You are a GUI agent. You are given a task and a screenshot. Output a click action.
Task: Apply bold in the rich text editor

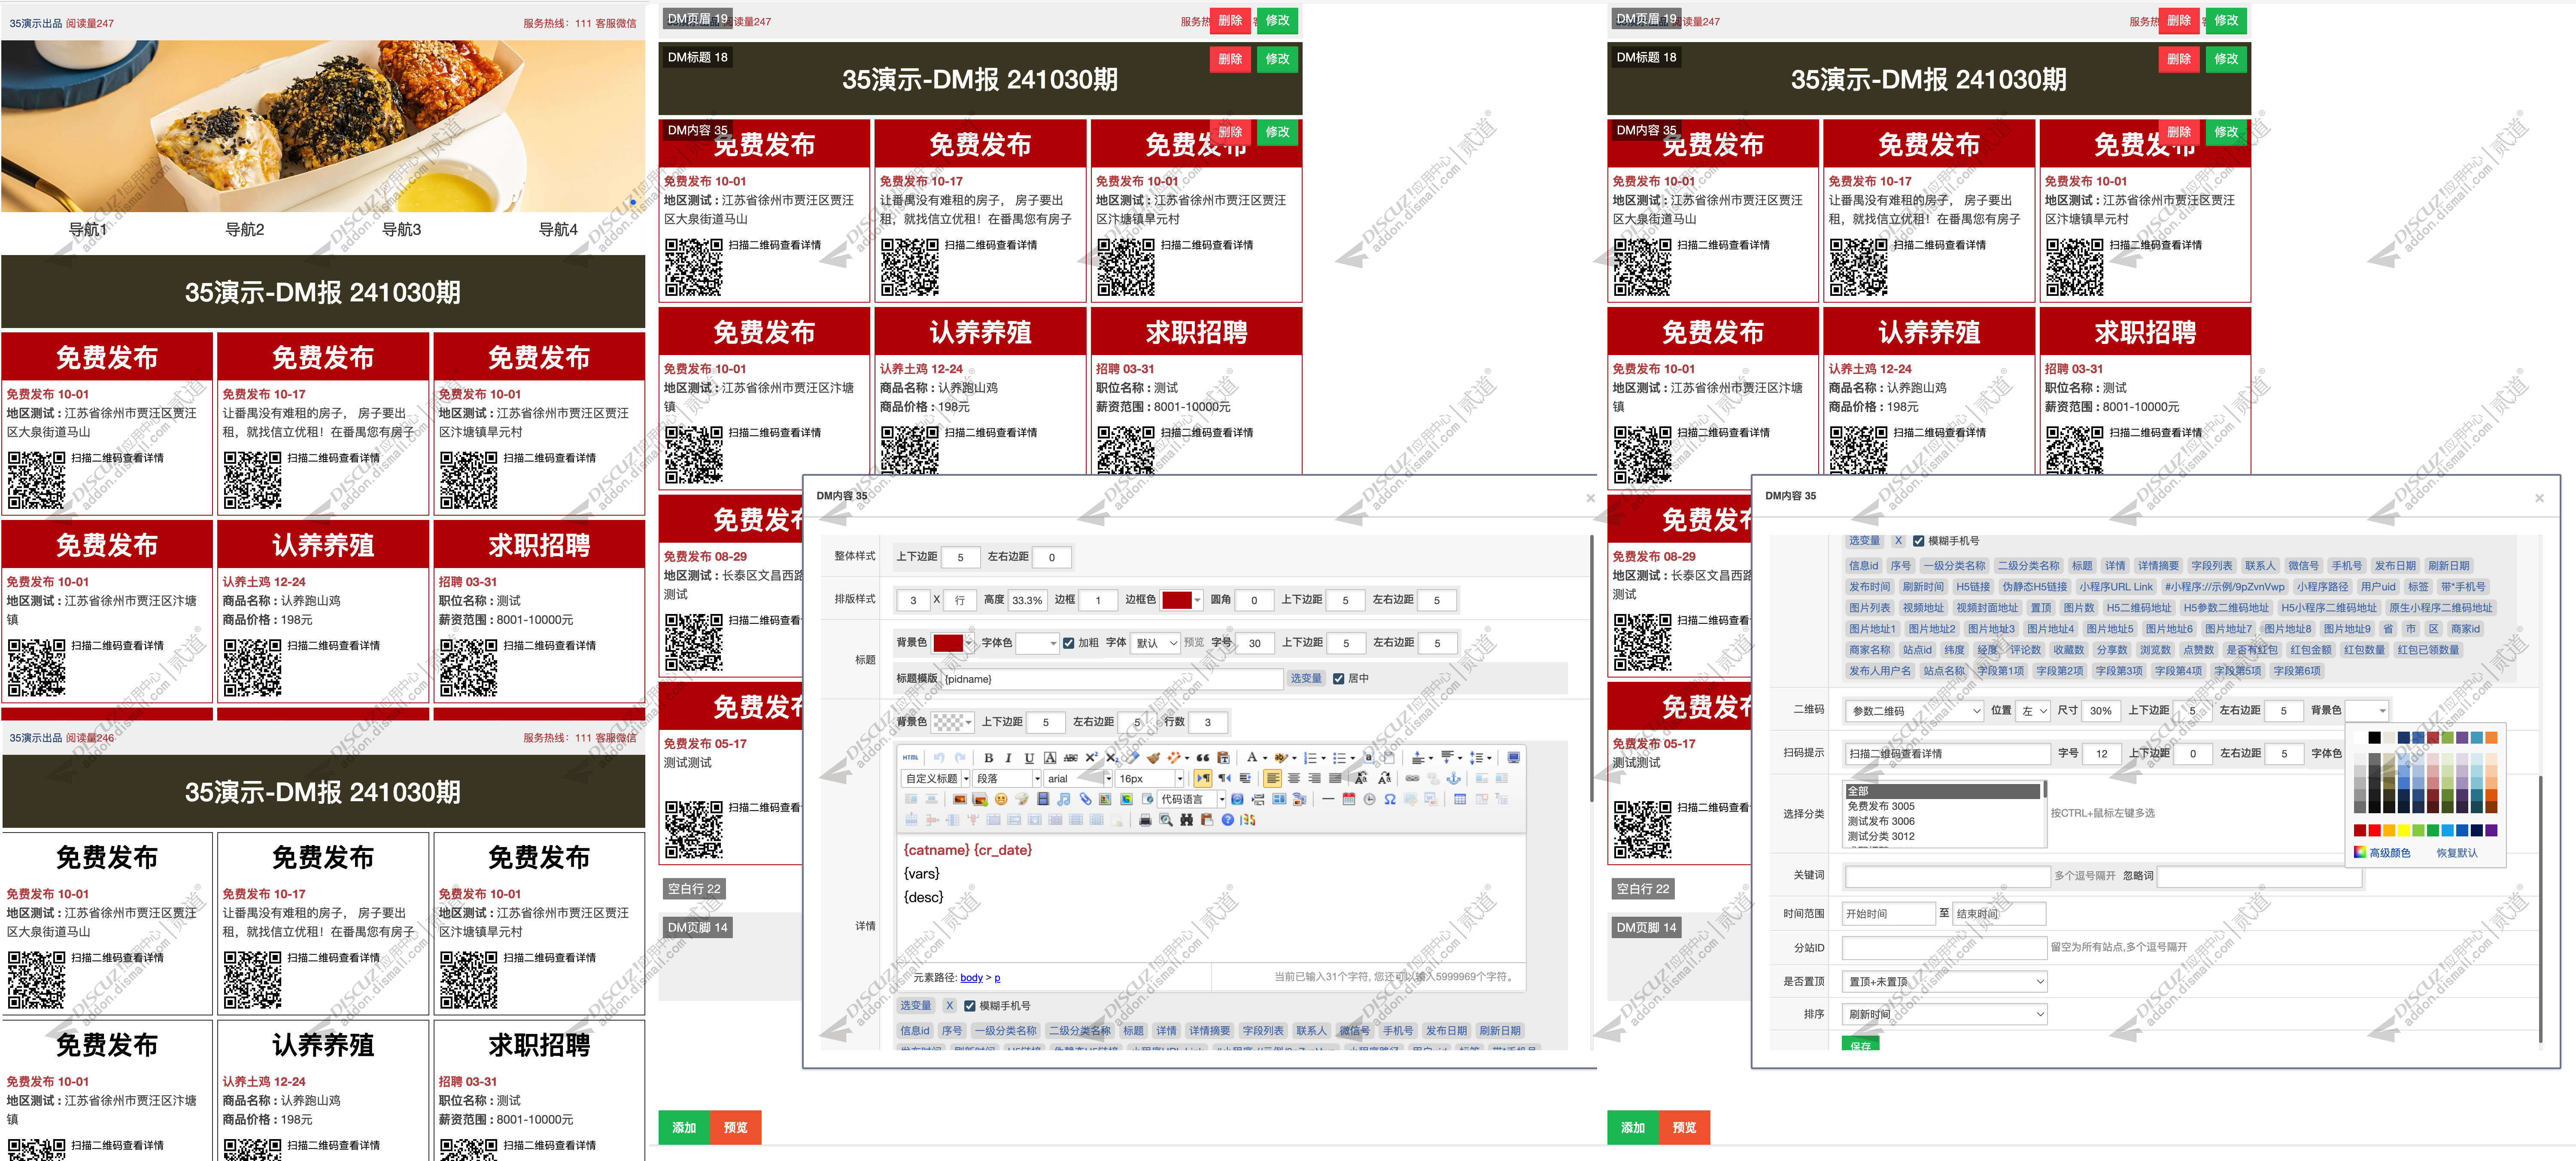[989, 758]
